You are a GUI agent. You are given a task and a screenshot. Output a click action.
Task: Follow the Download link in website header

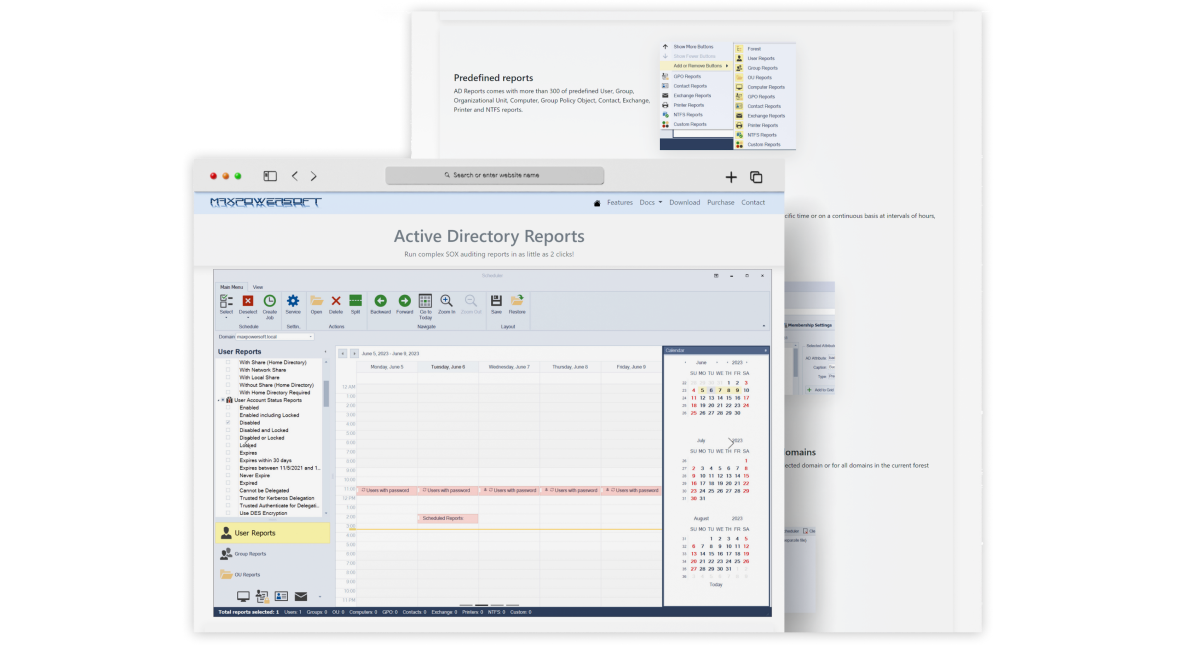pyautogui.click(x=685, y=203)
